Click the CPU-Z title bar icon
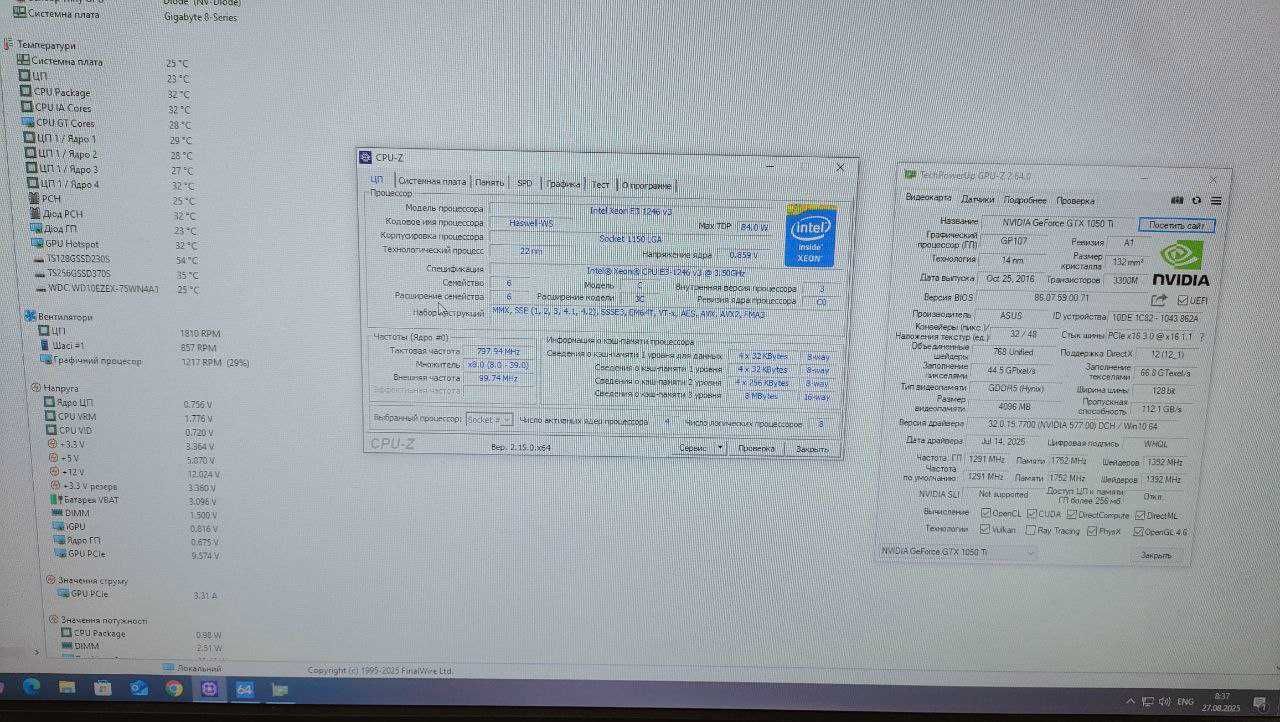Screen dimensions: 1280x722 [365, 157]
